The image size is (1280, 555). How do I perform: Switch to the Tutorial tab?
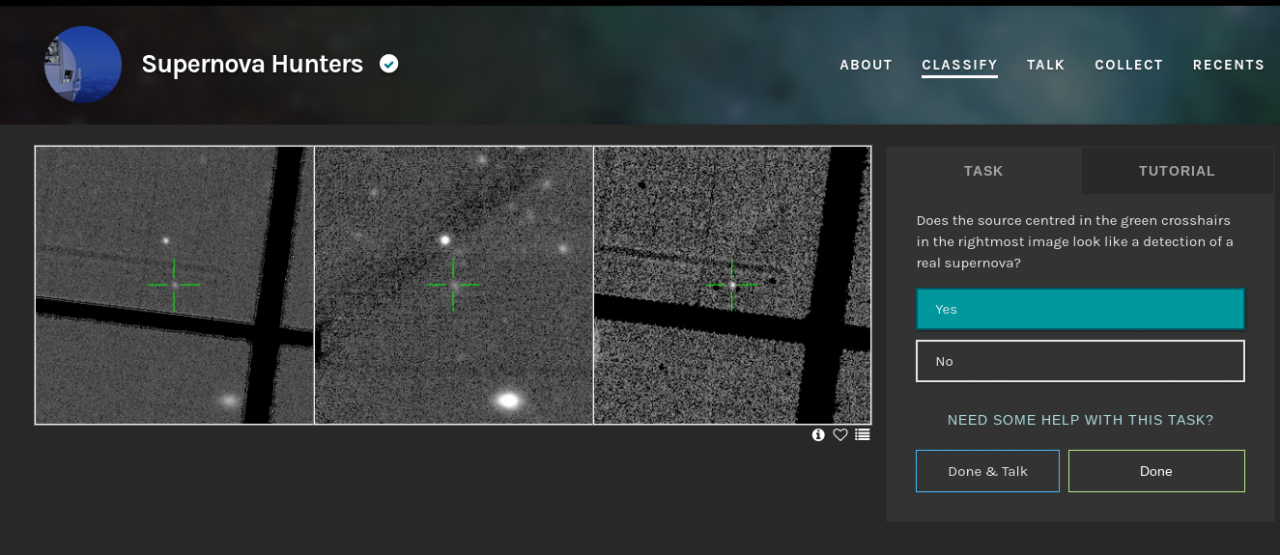click(x=1176, y=171)
